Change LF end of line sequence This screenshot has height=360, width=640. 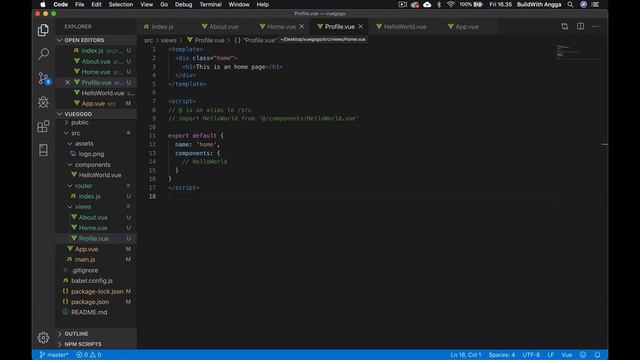coord(551,355)
